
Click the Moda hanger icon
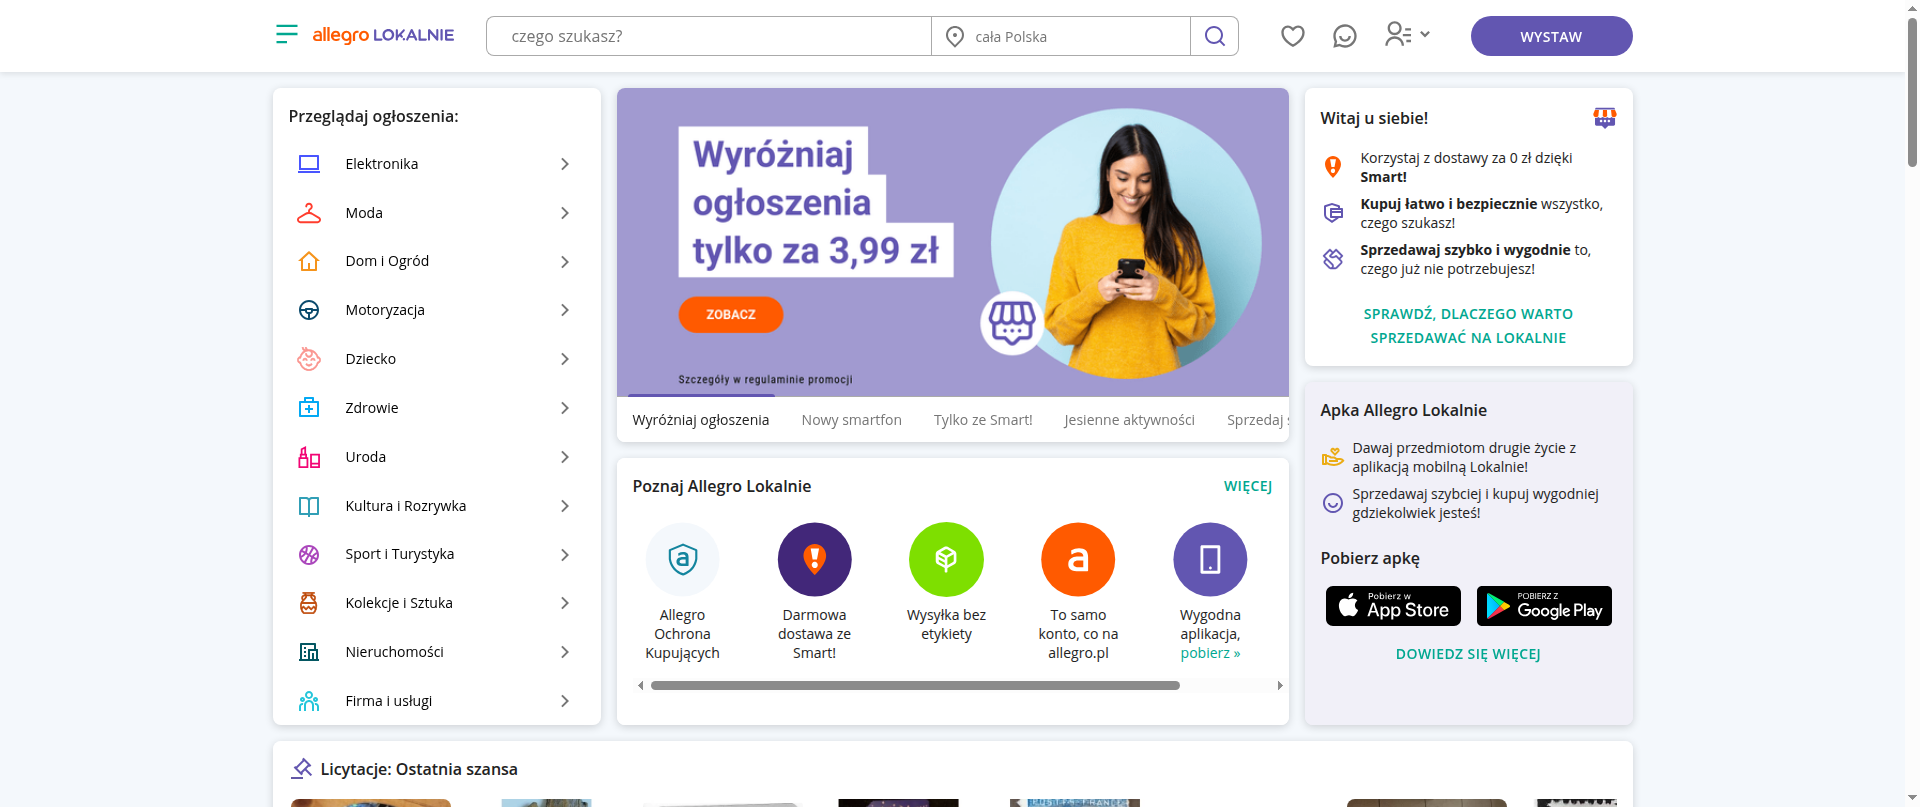tap(309, 213)
